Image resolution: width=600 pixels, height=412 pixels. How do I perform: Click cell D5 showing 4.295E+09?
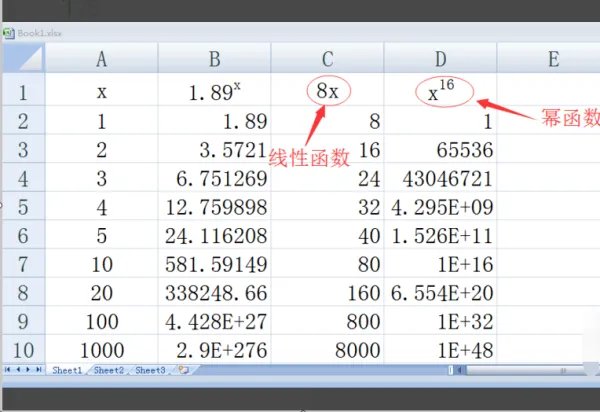(440, 206)
